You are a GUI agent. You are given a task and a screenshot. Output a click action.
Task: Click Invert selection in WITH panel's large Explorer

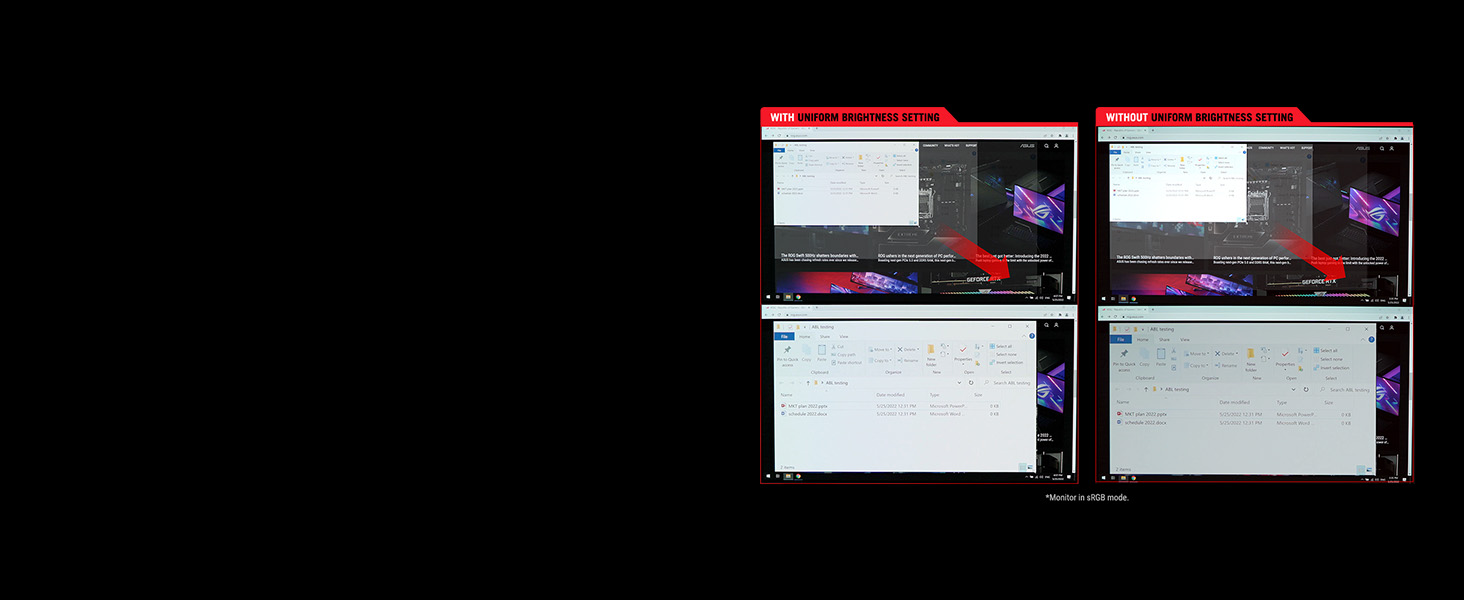pyautogui.click(x=1006, y=362)
